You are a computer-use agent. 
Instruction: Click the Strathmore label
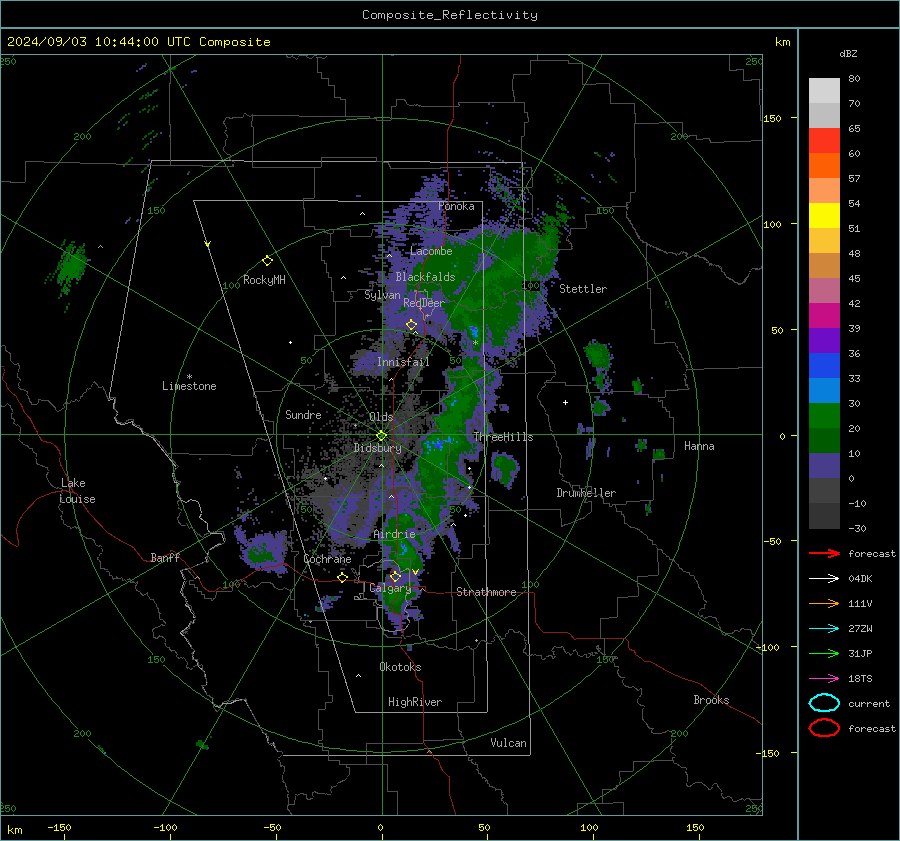[x=486, y=592]
